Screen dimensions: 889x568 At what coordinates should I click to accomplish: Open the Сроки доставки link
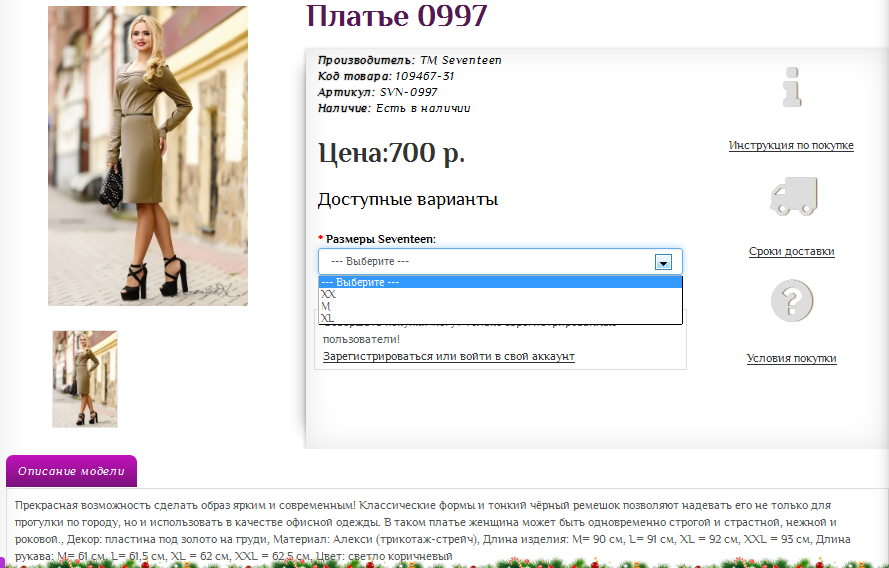tap(791, 251)
